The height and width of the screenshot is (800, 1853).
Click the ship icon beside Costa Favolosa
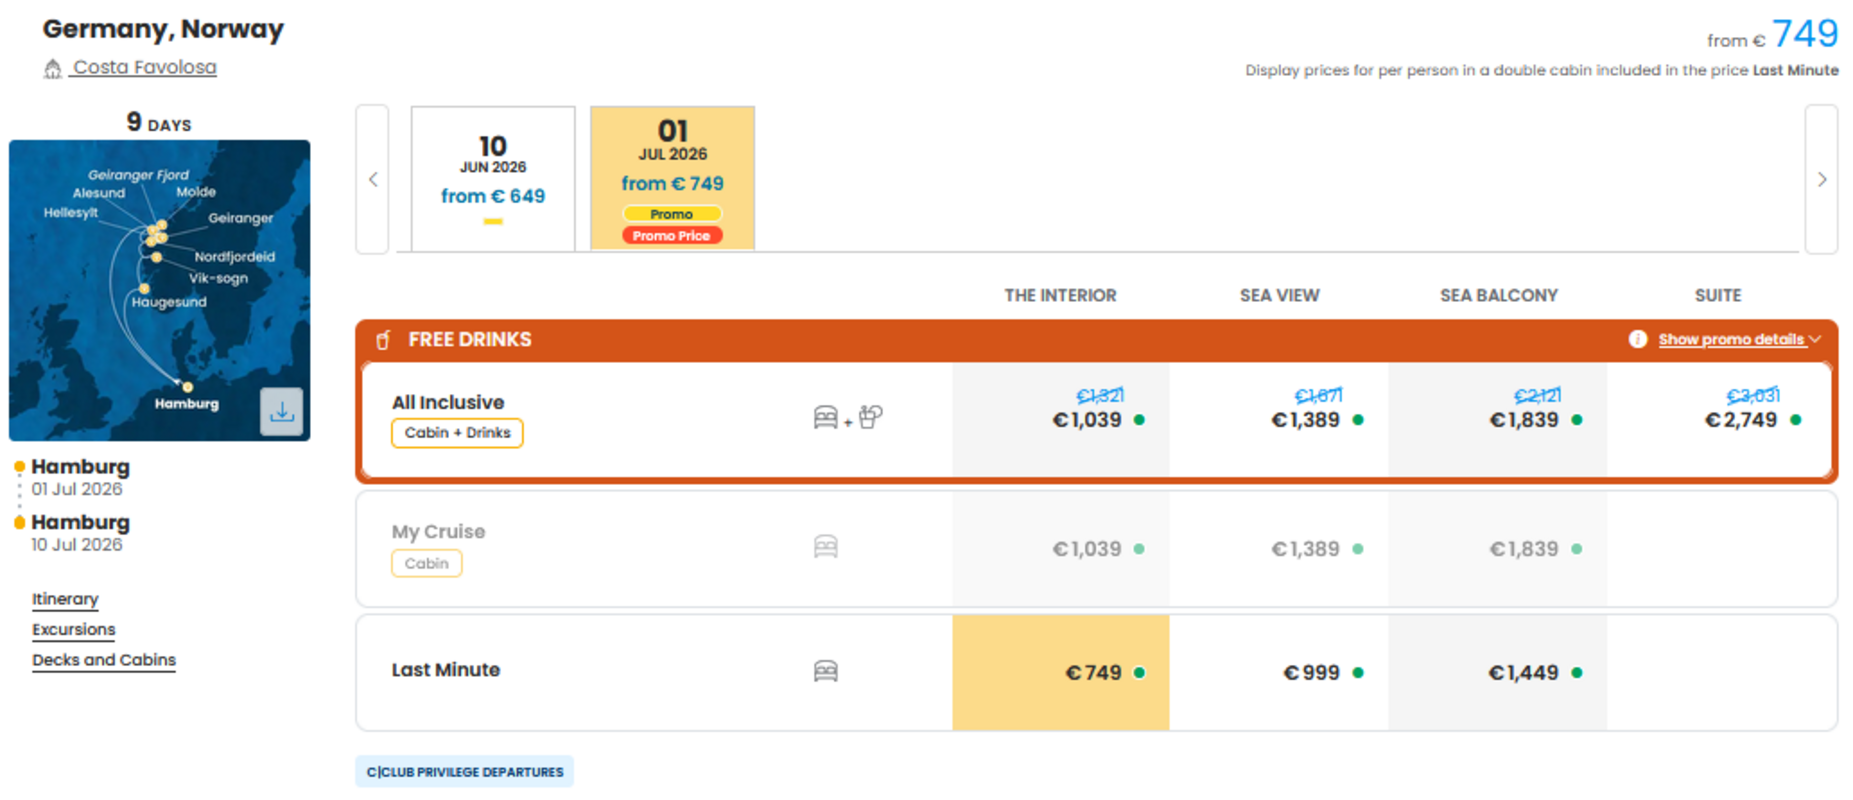coord(52,68)
